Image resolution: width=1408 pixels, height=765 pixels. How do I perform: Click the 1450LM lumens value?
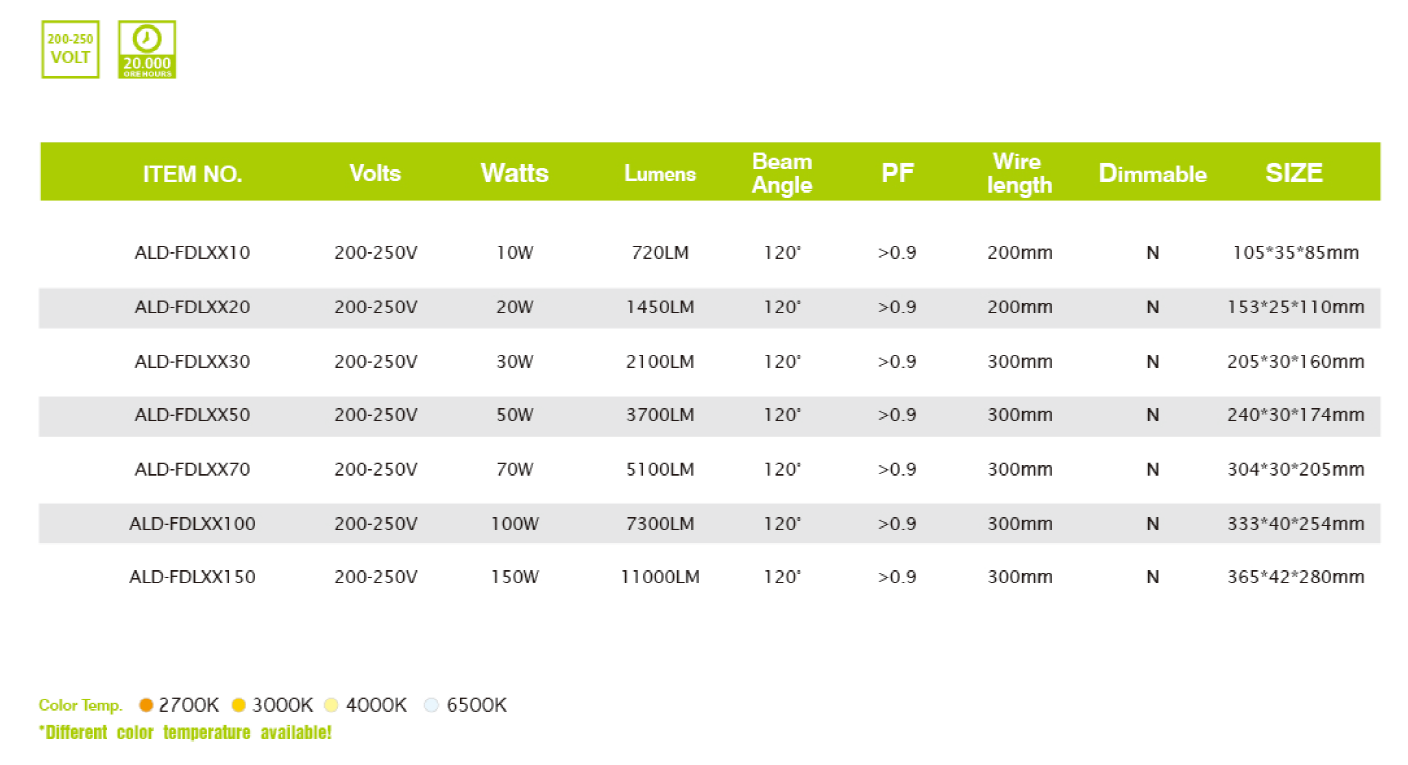point(660,307)
